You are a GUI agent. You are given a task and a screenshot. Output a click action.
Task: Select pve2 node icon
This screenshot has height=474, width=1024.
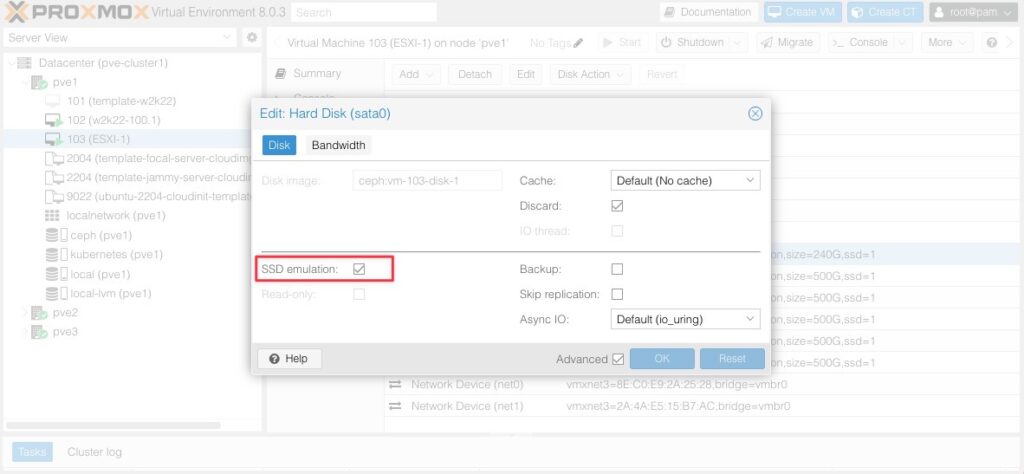tap(39, 313)
